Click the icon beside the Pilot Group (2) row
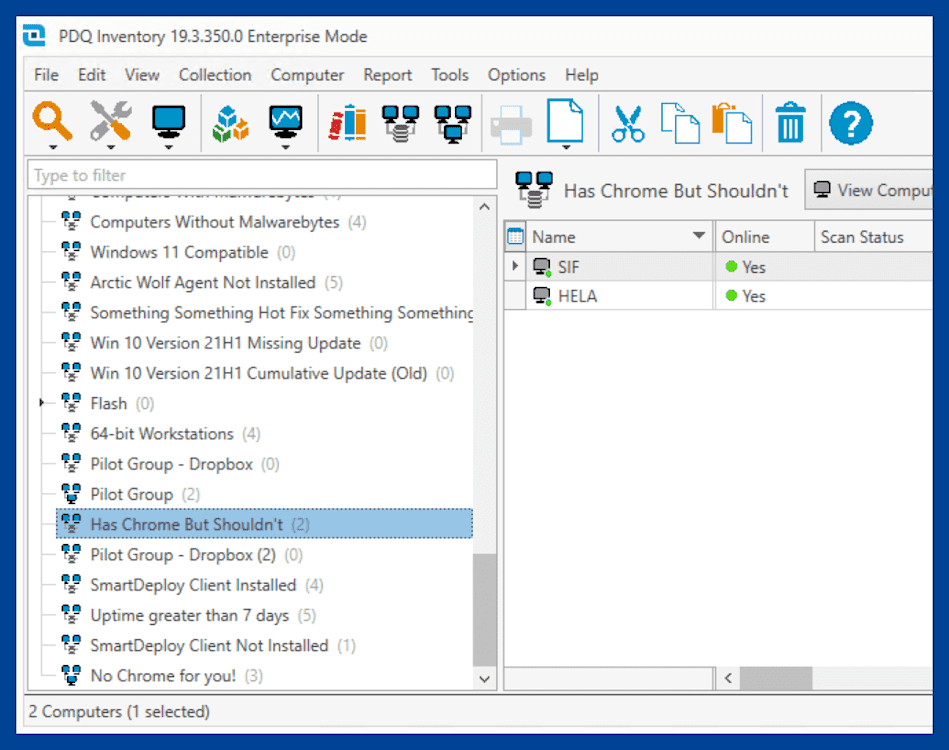 coord(71,493)
